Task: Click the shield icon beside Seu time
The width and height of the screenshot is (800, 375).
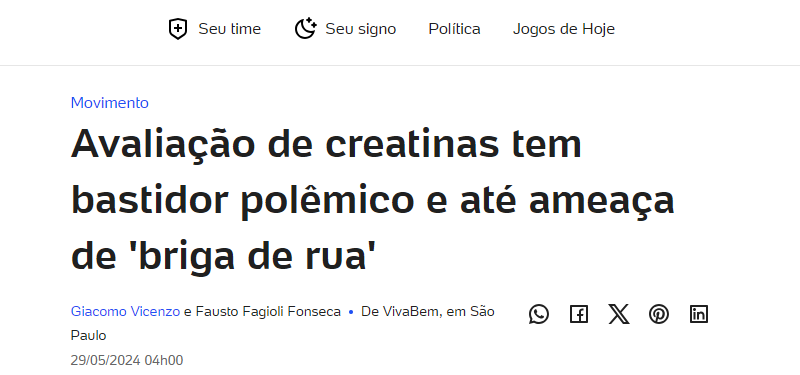Action: pyautogui.click(x=178, y=29)
